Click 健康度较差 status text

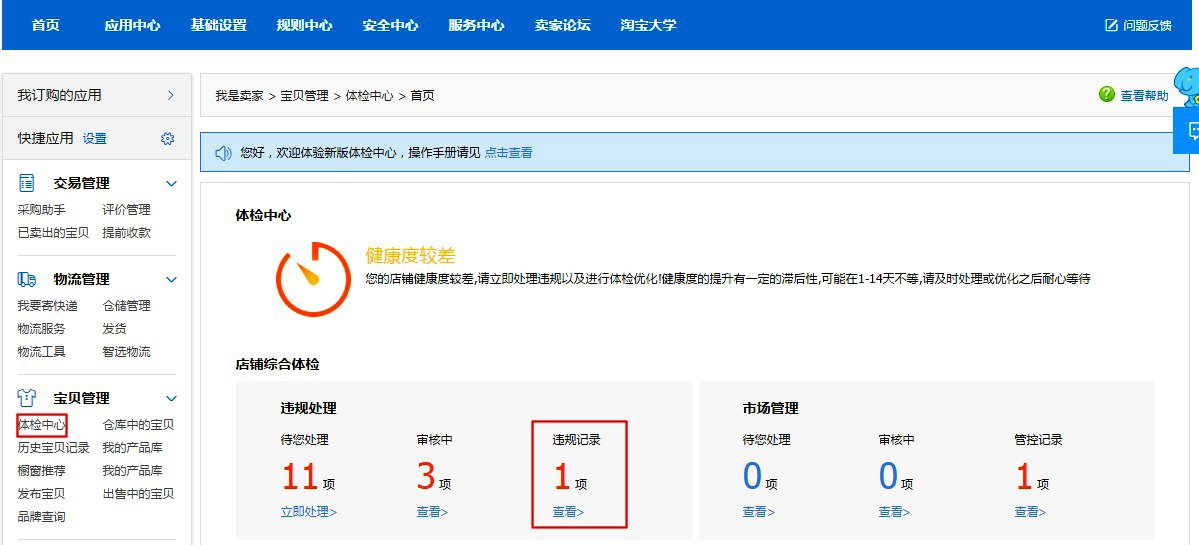pyautogui.click(x=411, y=255)
